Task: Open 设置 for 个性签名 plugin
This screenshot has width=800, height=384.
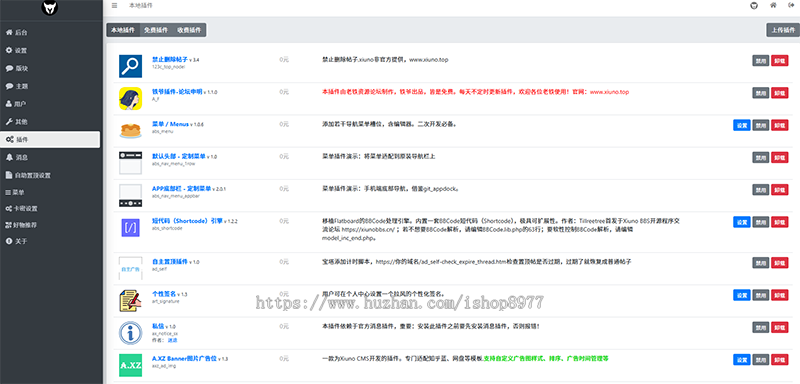Action: click(742, 295)
